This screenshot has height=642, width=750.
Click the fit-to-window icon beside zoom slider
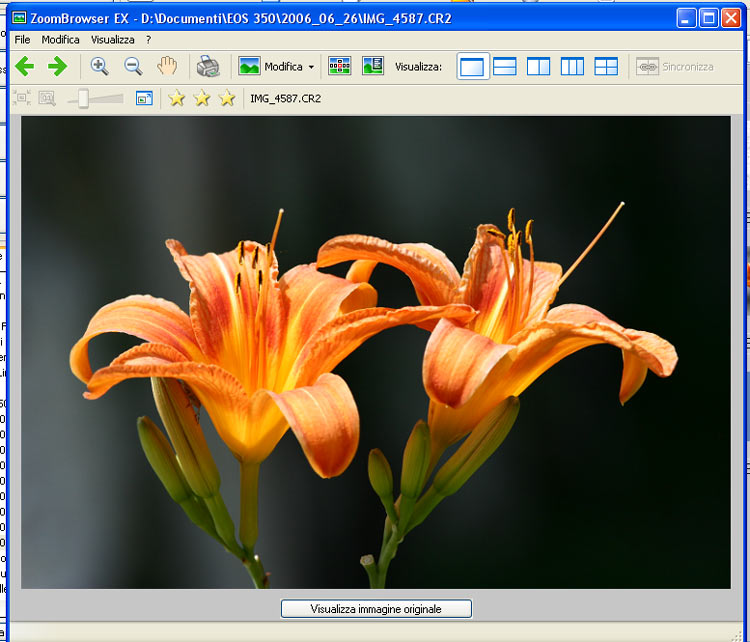tap(144, 98)
